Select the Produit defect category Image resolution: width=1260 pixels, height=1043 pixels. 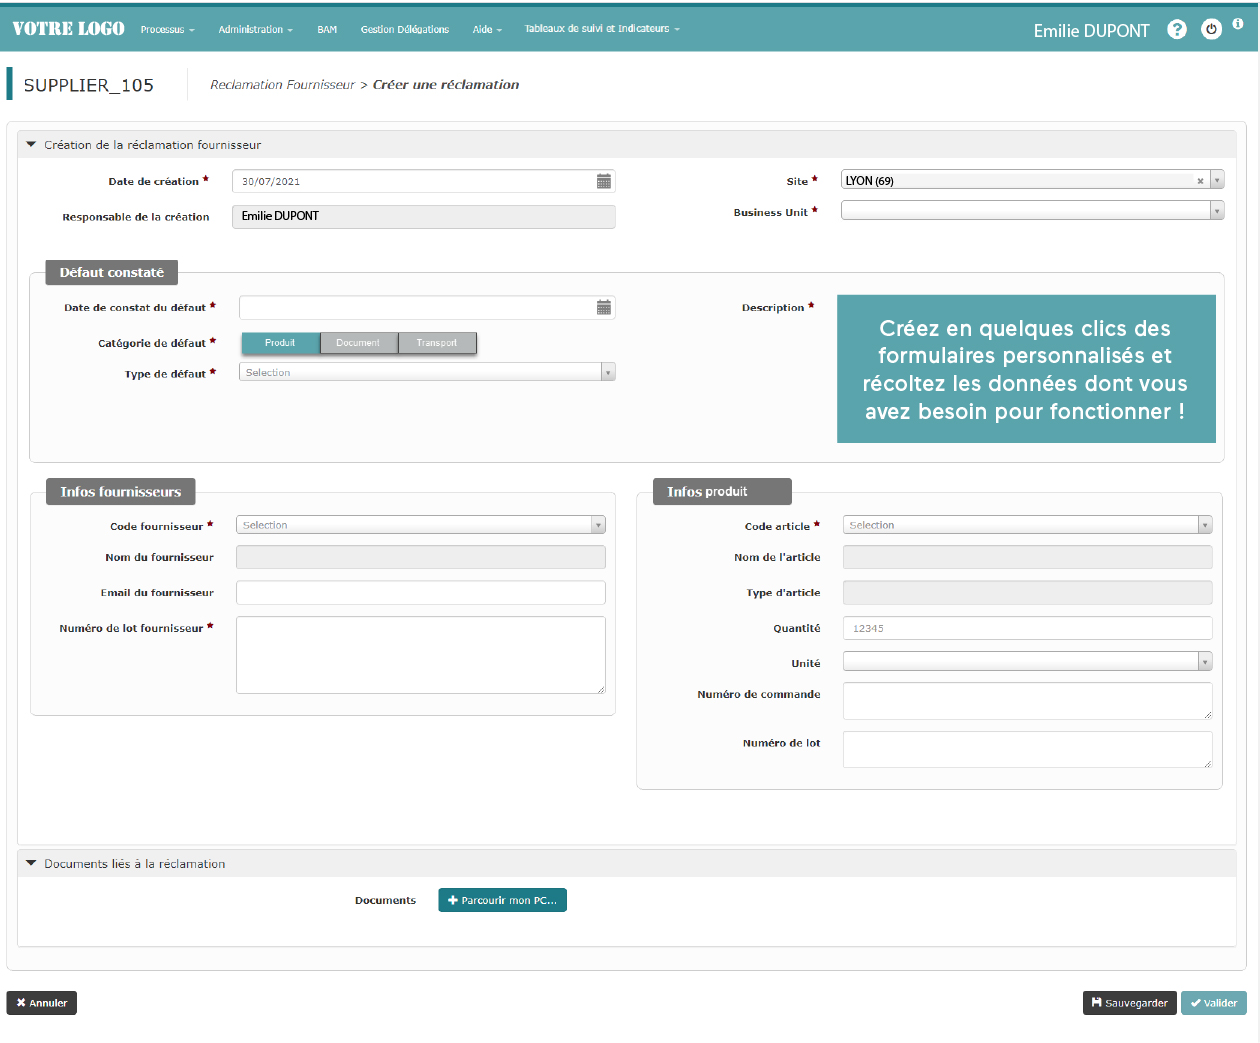[280, 342]
